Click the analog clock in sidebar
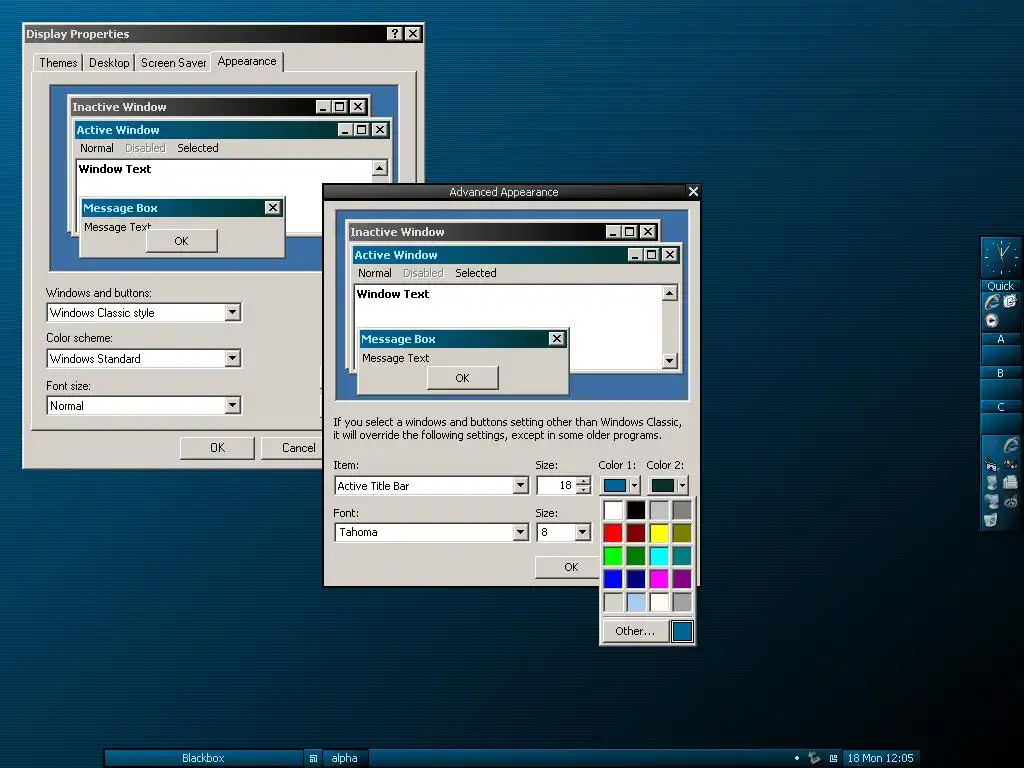1024x768 pixels. 1000,257
